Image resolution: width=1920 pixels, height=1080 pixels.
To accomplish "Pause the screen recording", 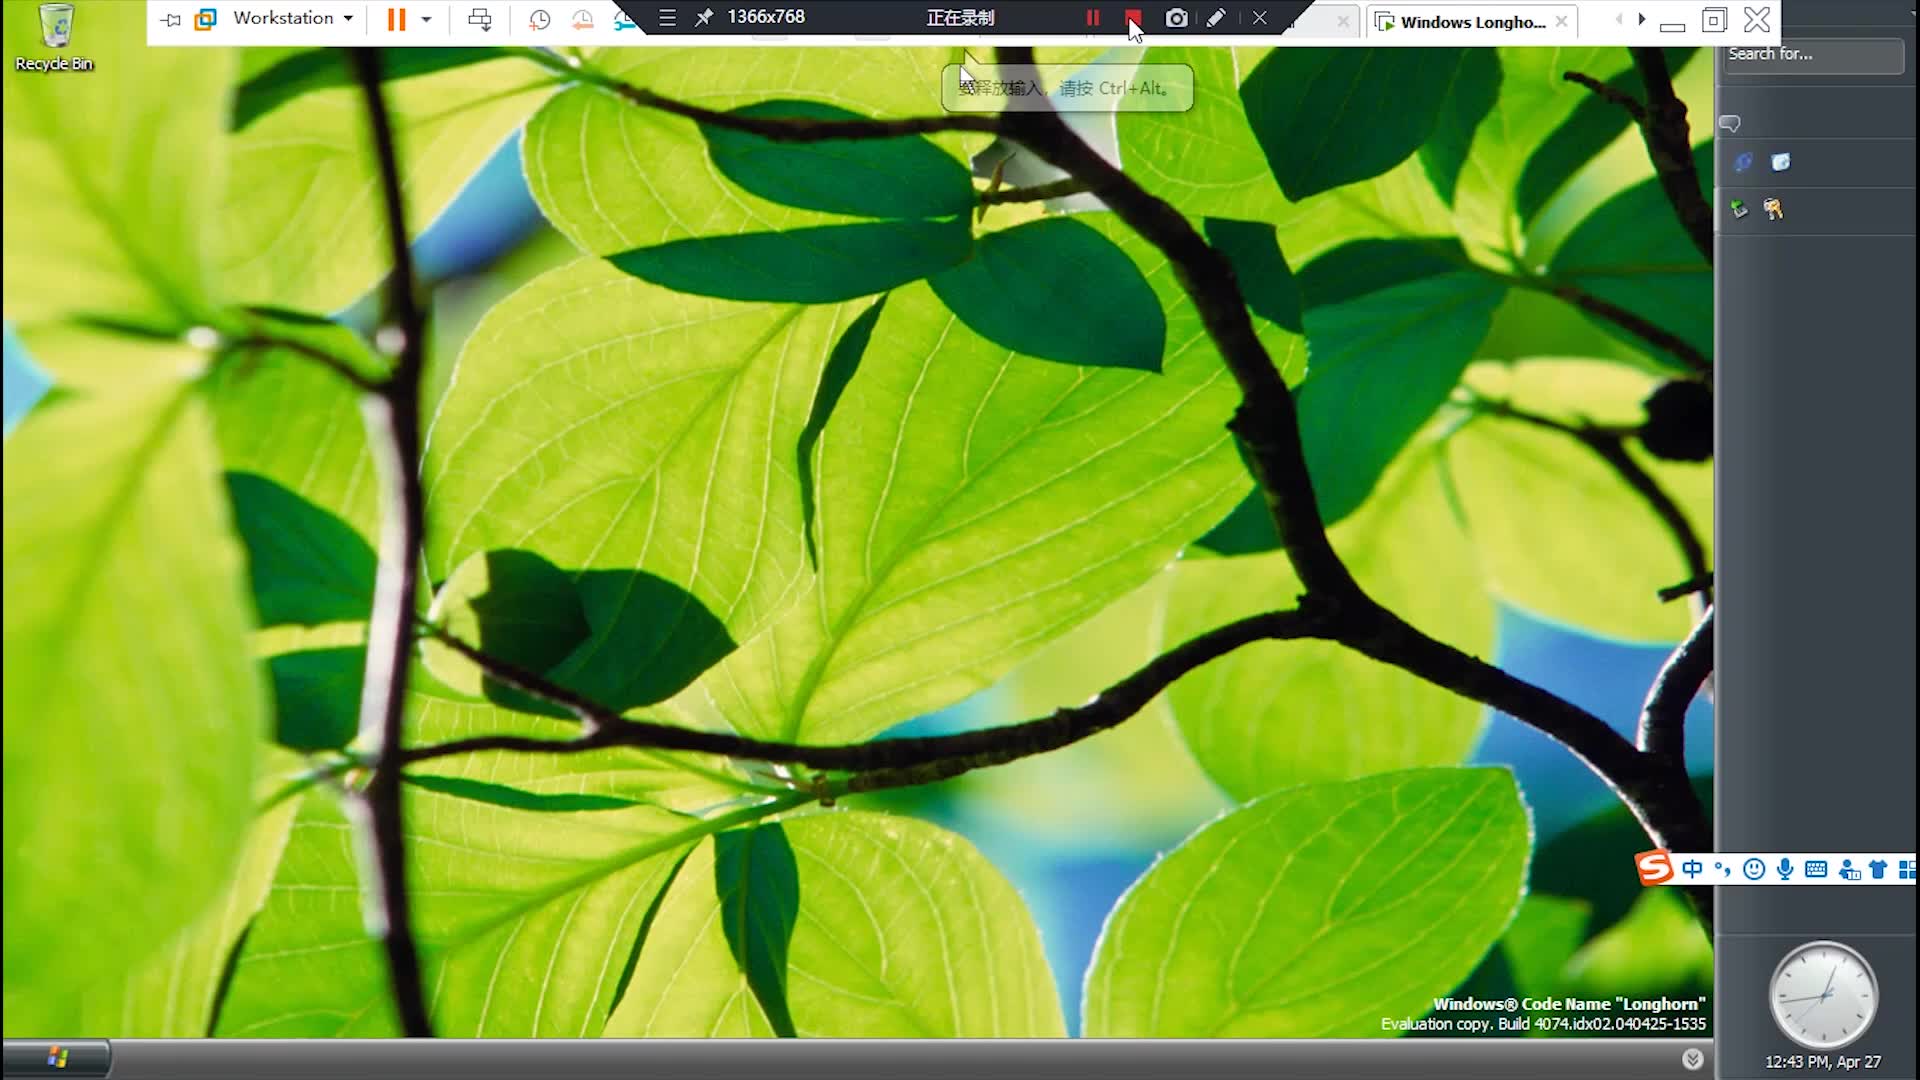I will 1092,18.
